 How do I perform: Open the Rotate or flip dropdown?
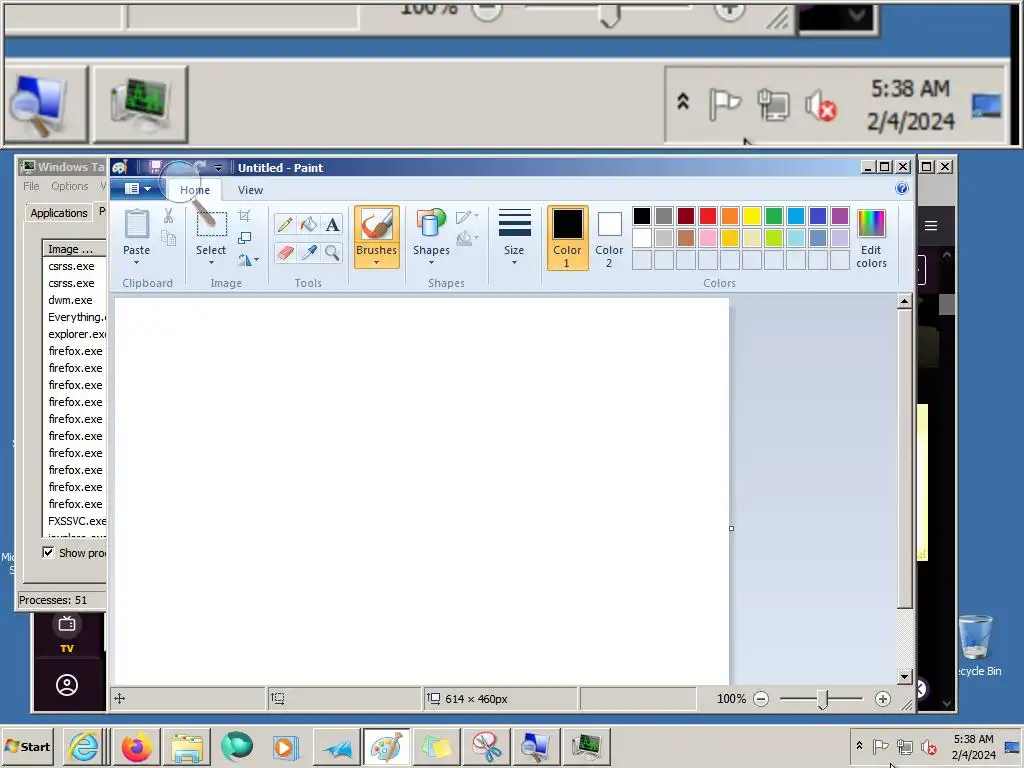(248, 260)
